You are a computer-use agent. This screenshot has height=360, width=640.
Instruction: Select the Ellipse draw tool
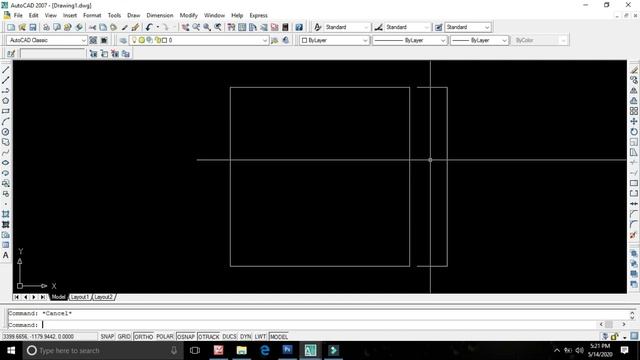click(x=6, y=163)
